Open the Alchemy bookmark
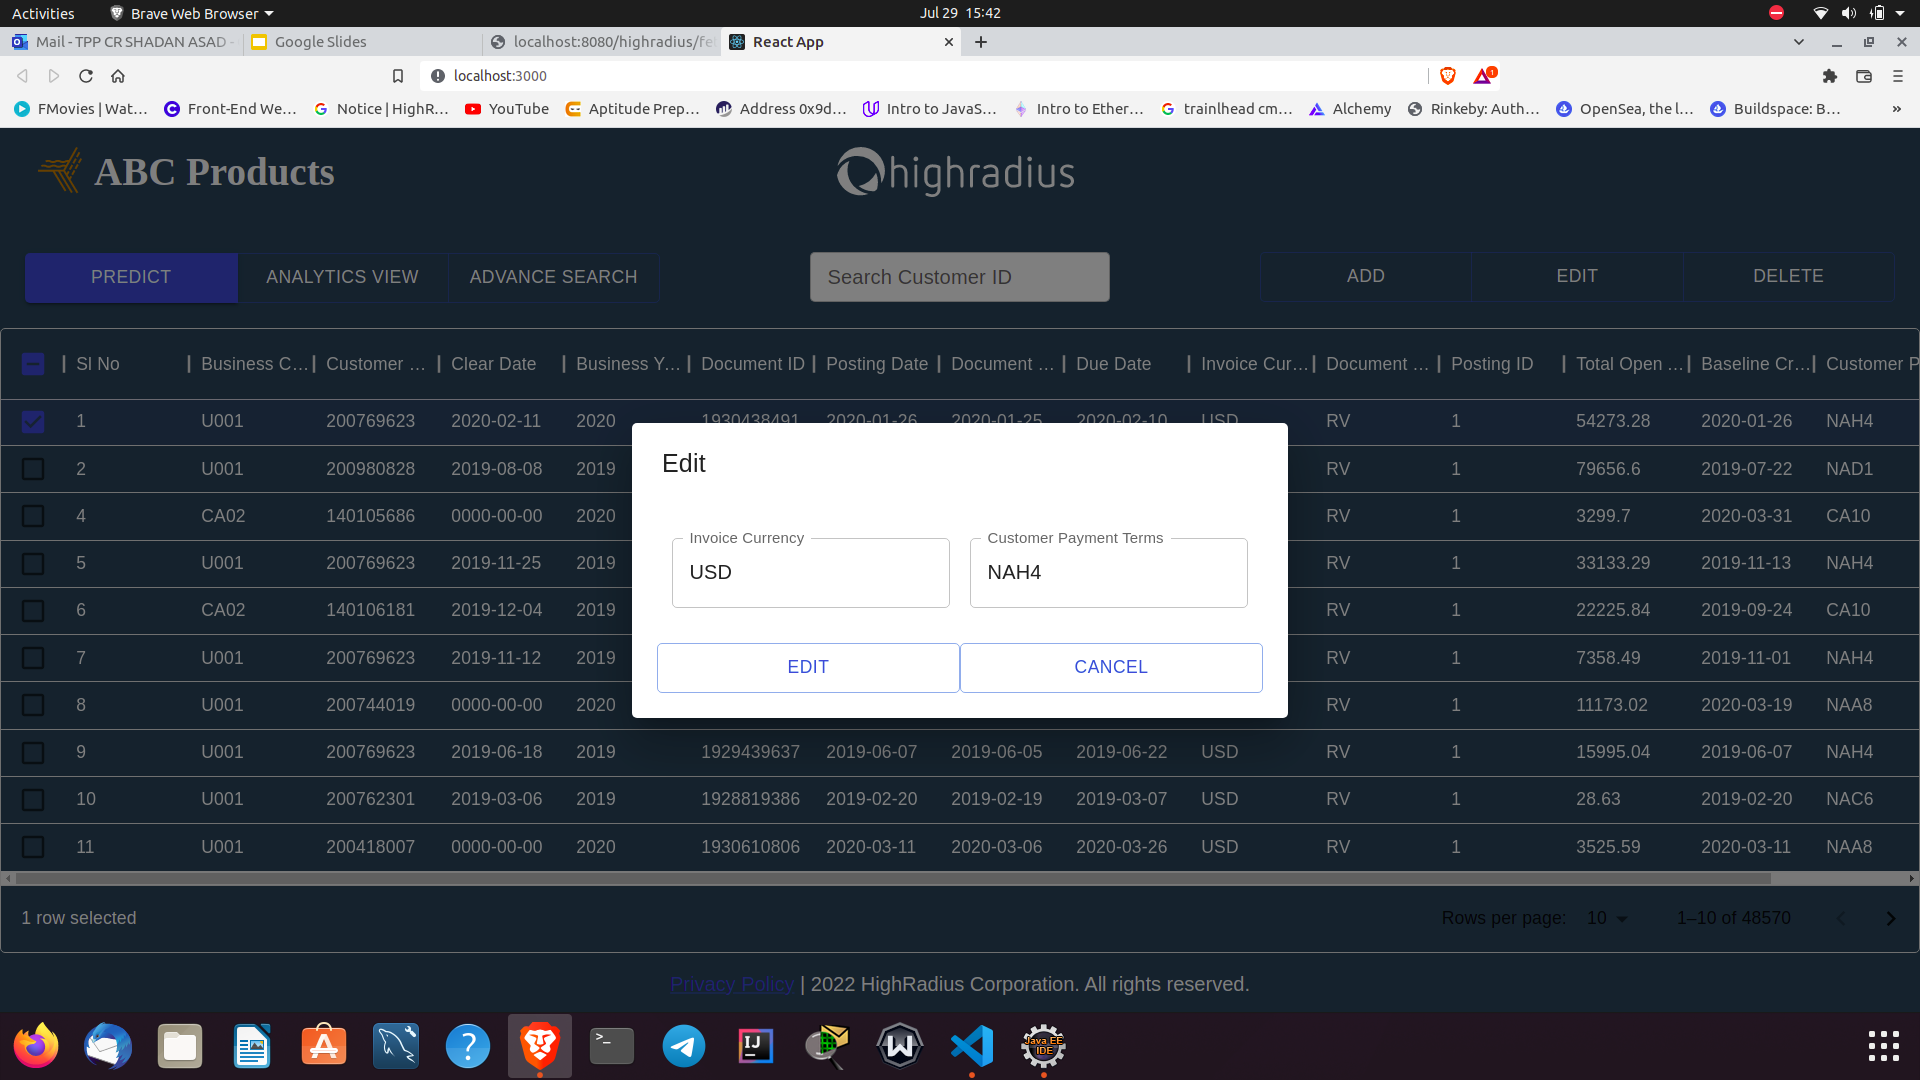 pos(1349,109)
